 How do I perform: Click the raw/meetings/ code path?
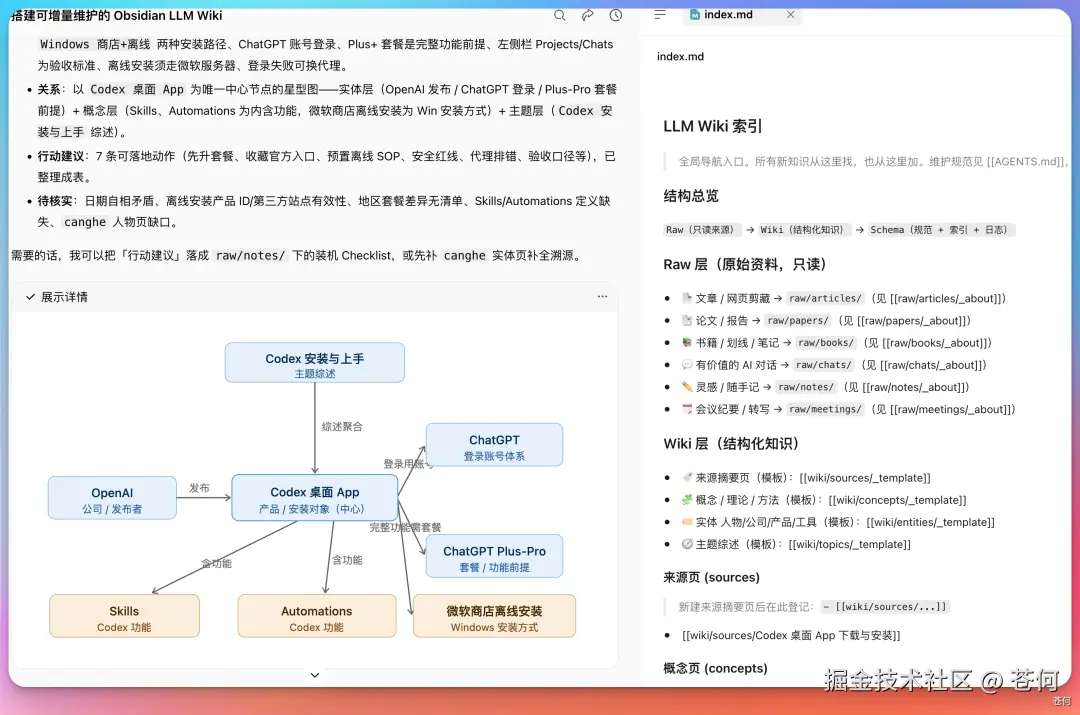pyautogui.click(x=825, y=408)
